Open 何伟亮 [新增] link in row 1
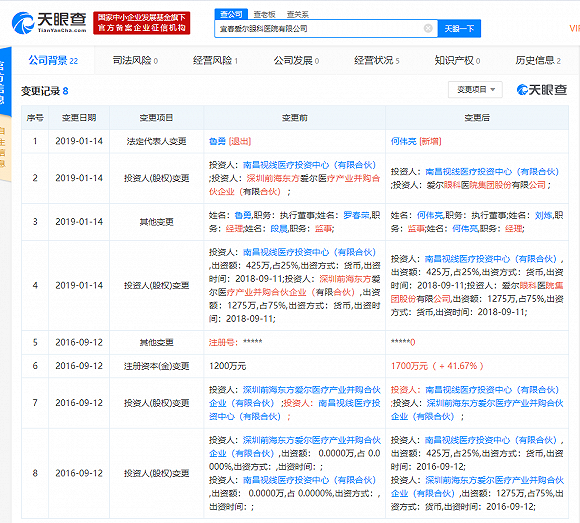Viewport: 580px width, 523px height. click(416, 141)
